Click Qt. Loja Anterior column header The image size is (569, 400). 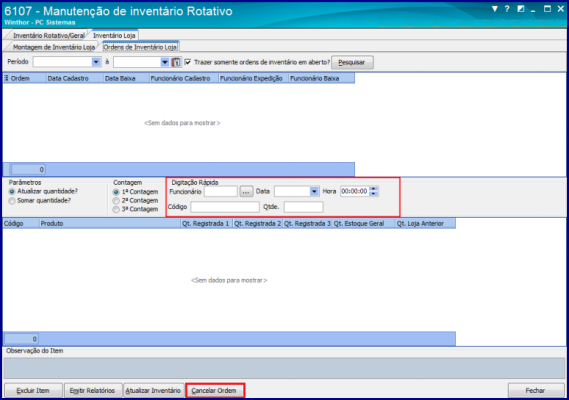tap(425, 223)
